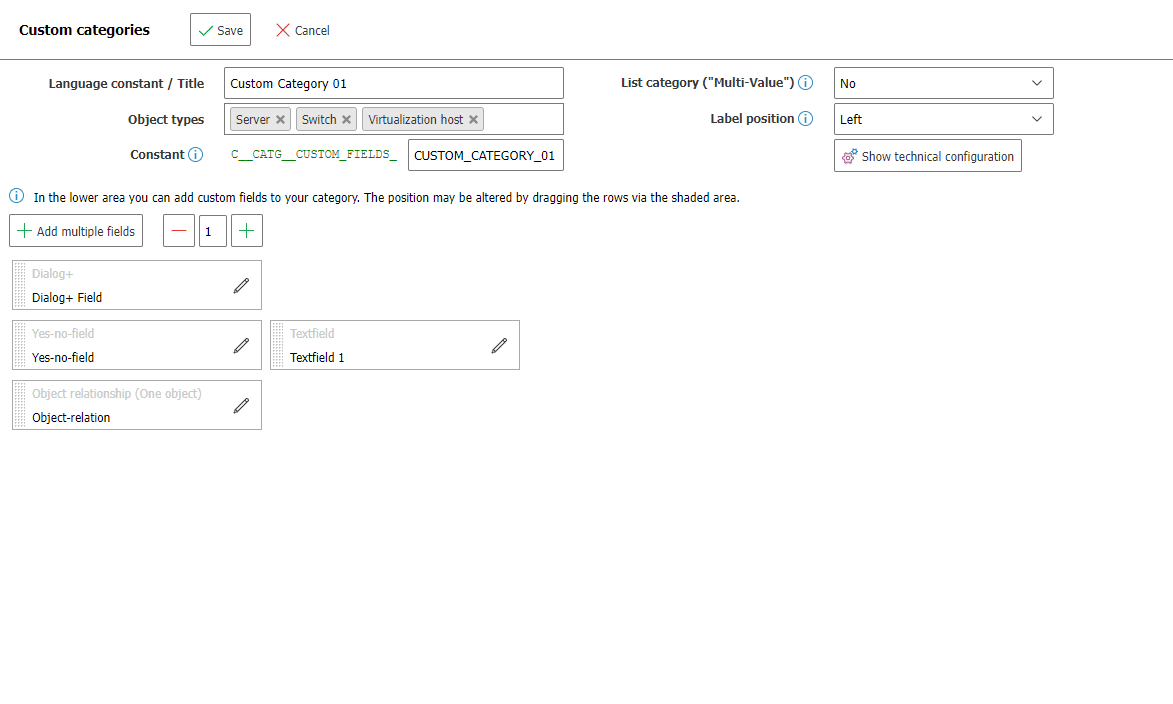Decrease field count with minus button

179,231
